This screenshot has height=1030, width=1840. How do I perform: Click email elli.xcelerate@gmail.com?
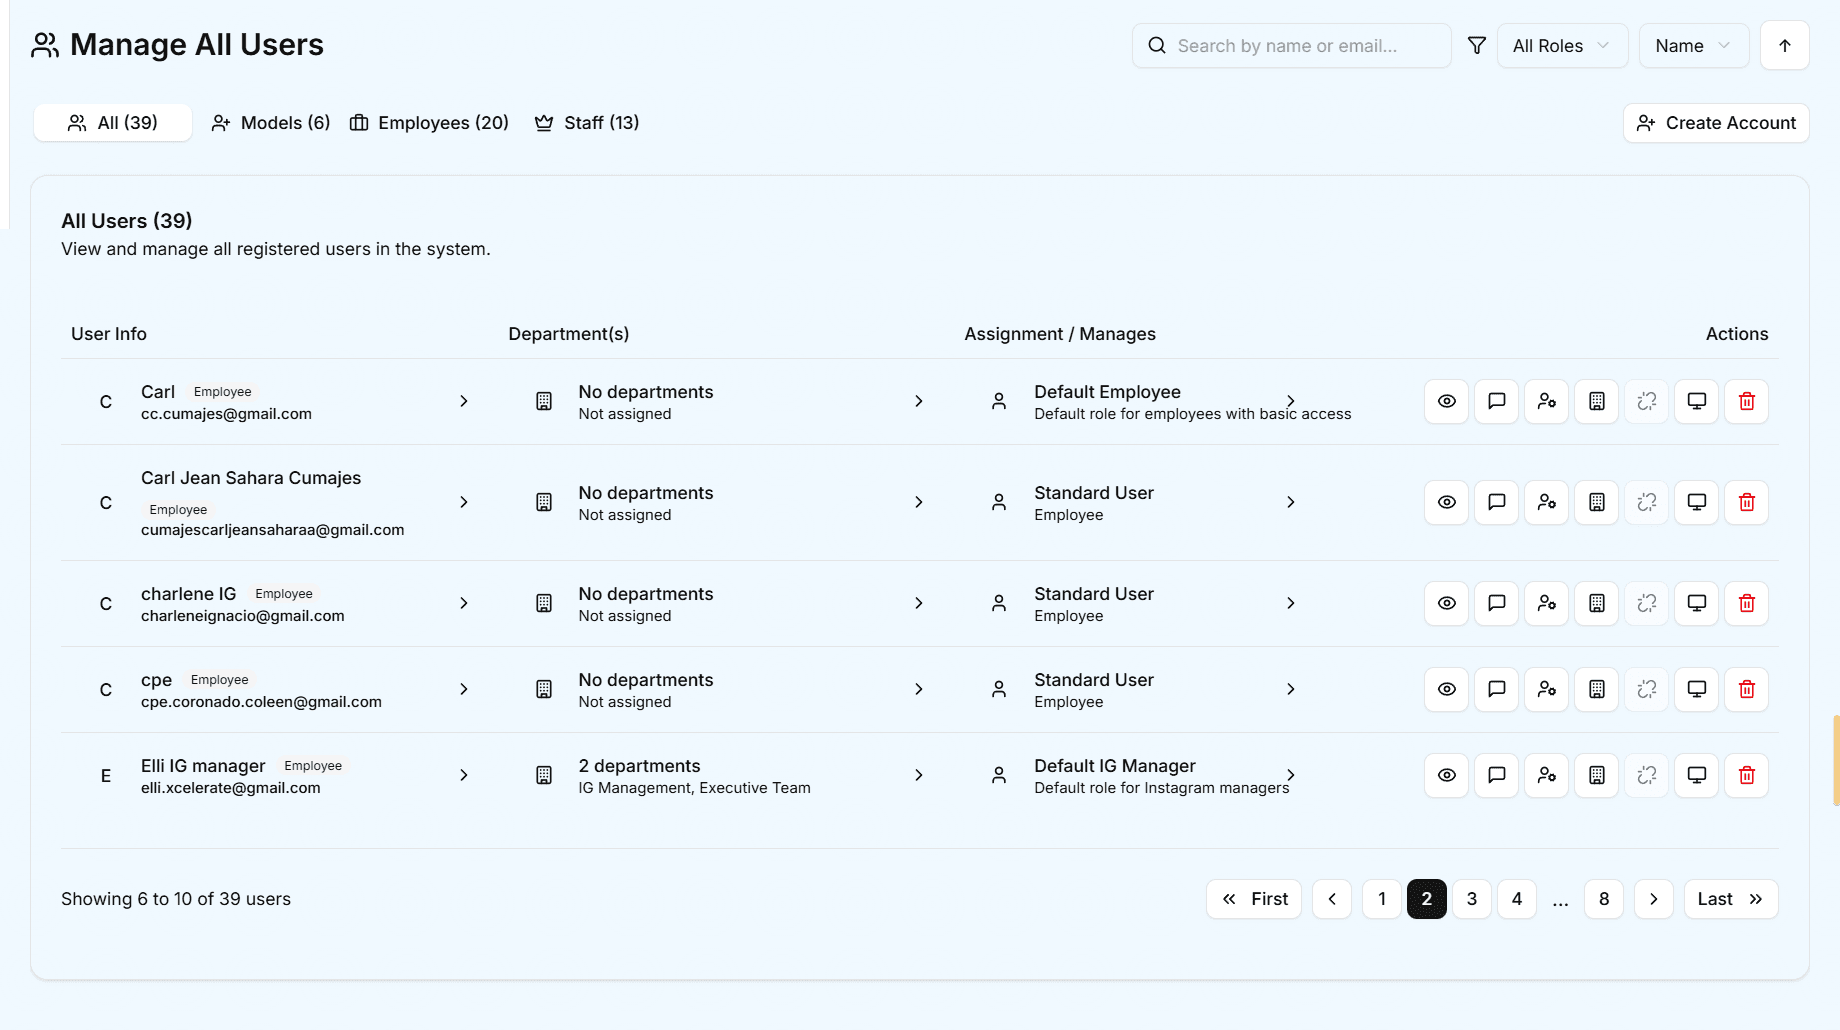tap(231, 788)
